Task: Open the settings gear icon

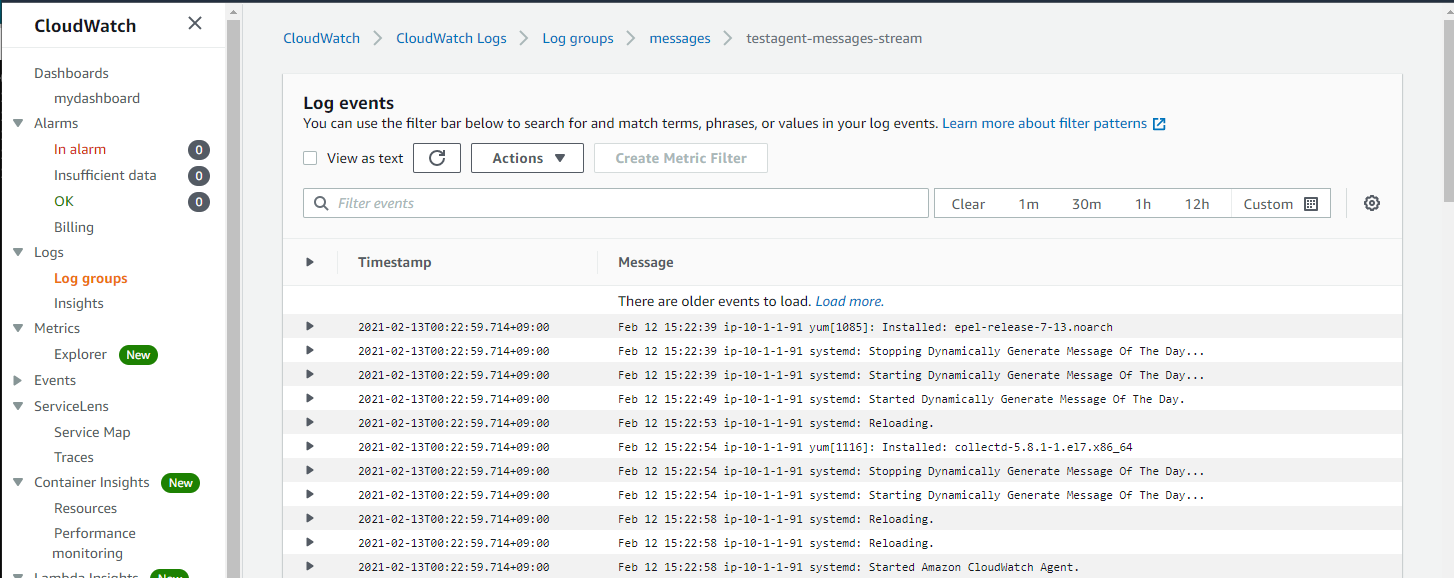Action: 1371,203
